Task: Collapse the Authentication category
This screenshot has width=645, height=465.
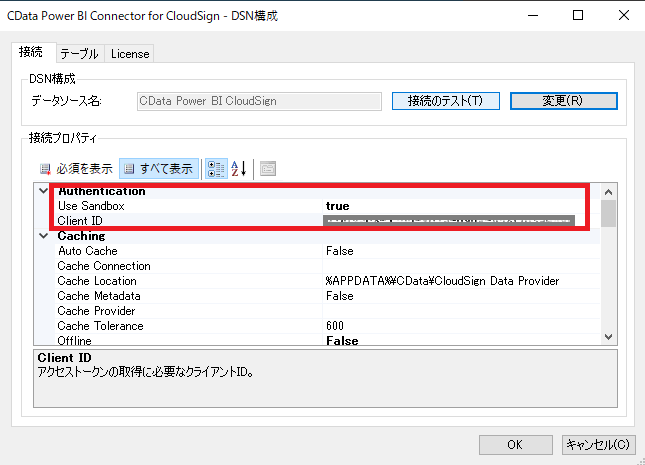Action: [43, 191]
